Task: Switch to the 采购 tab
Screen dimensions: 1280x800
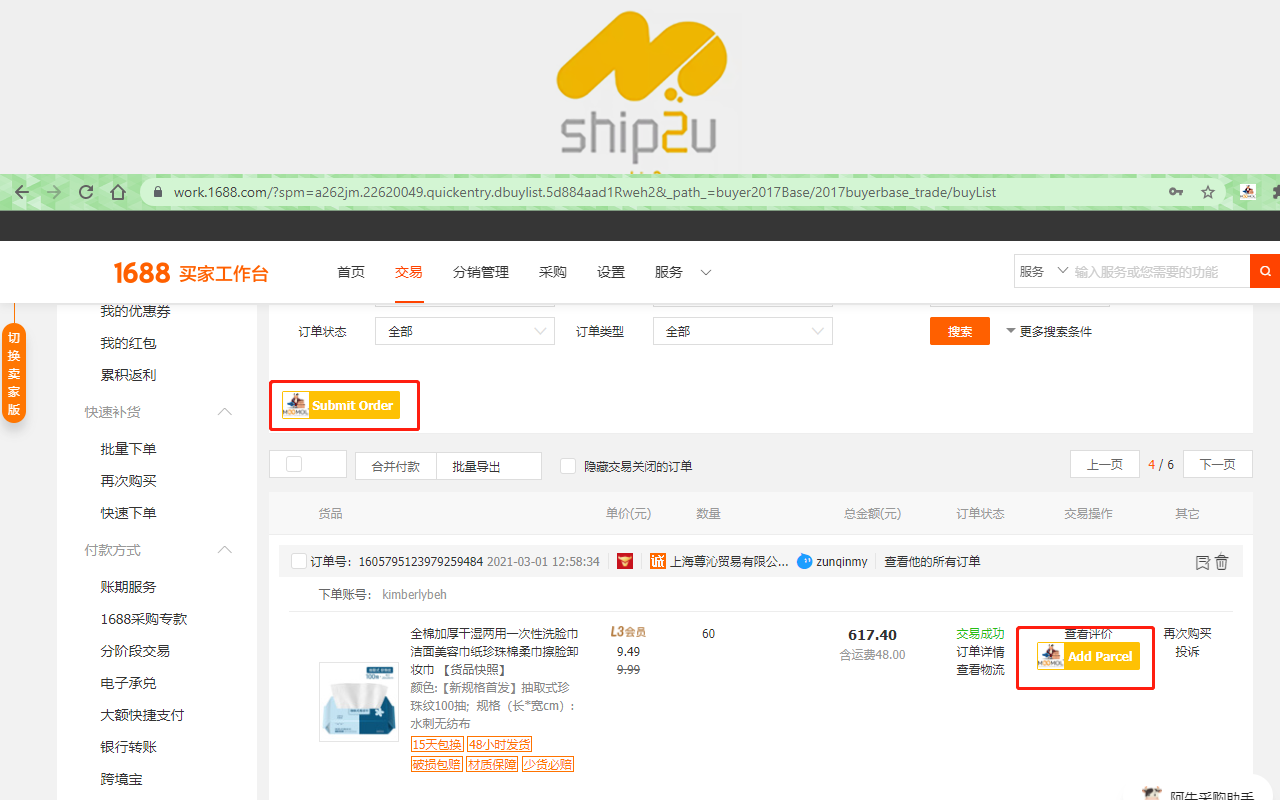Action: (x=553, y=272)
